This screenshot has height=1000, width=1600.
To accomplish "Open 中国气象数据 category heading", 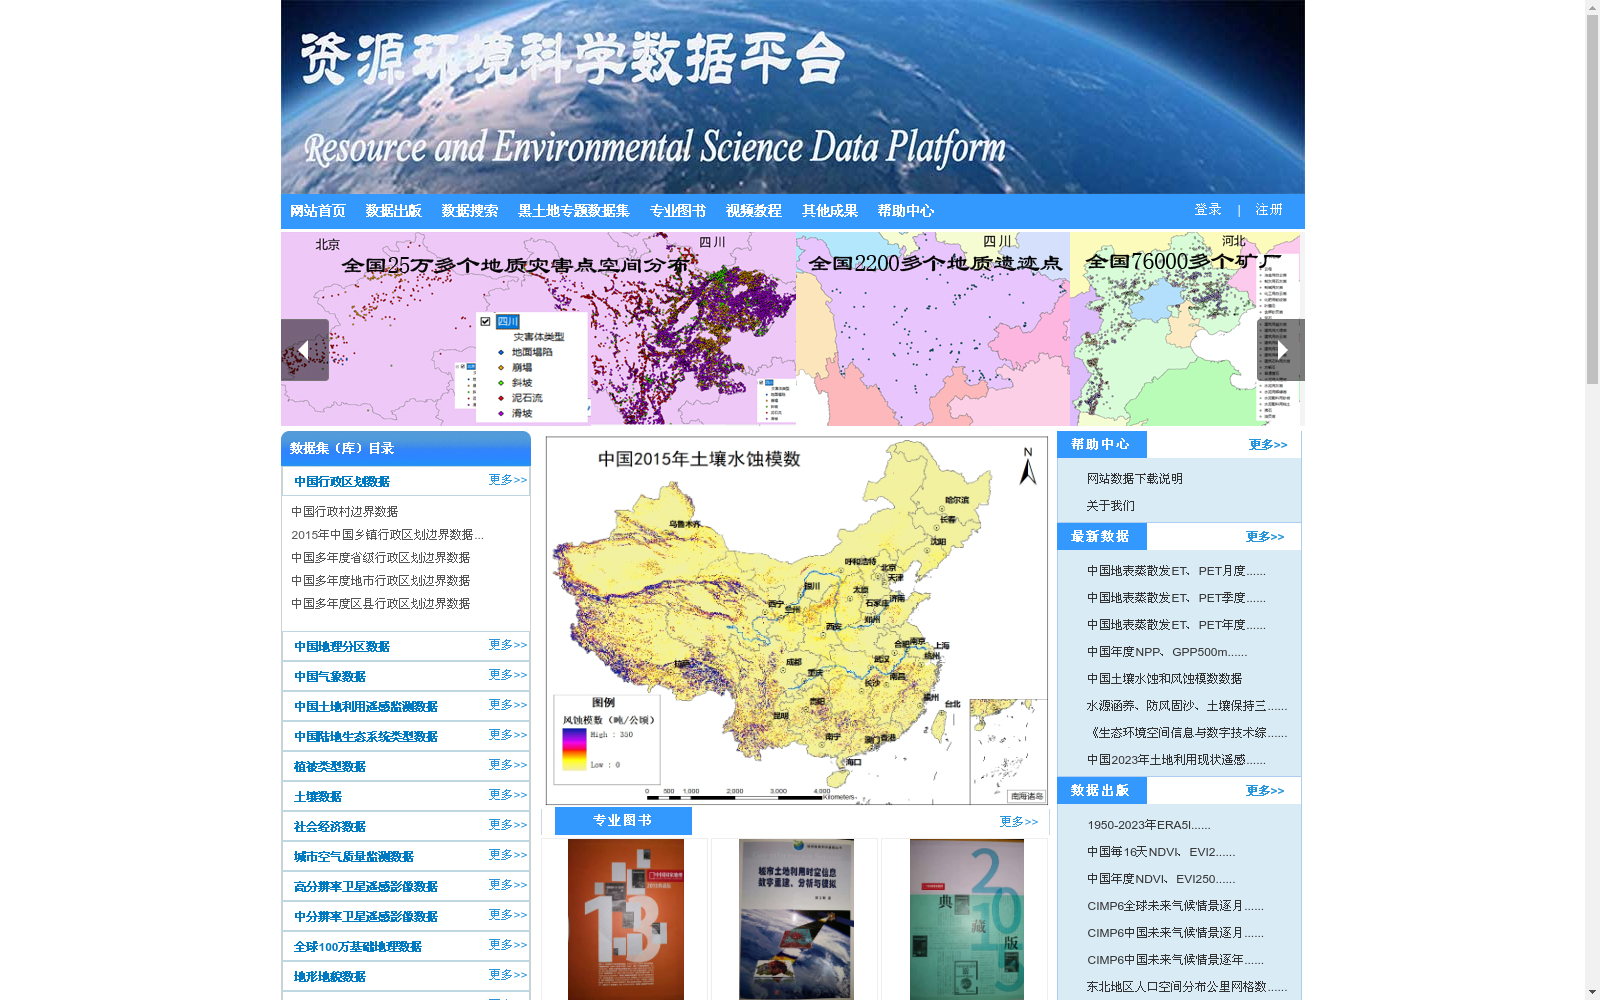I will (x=330, y=677).
